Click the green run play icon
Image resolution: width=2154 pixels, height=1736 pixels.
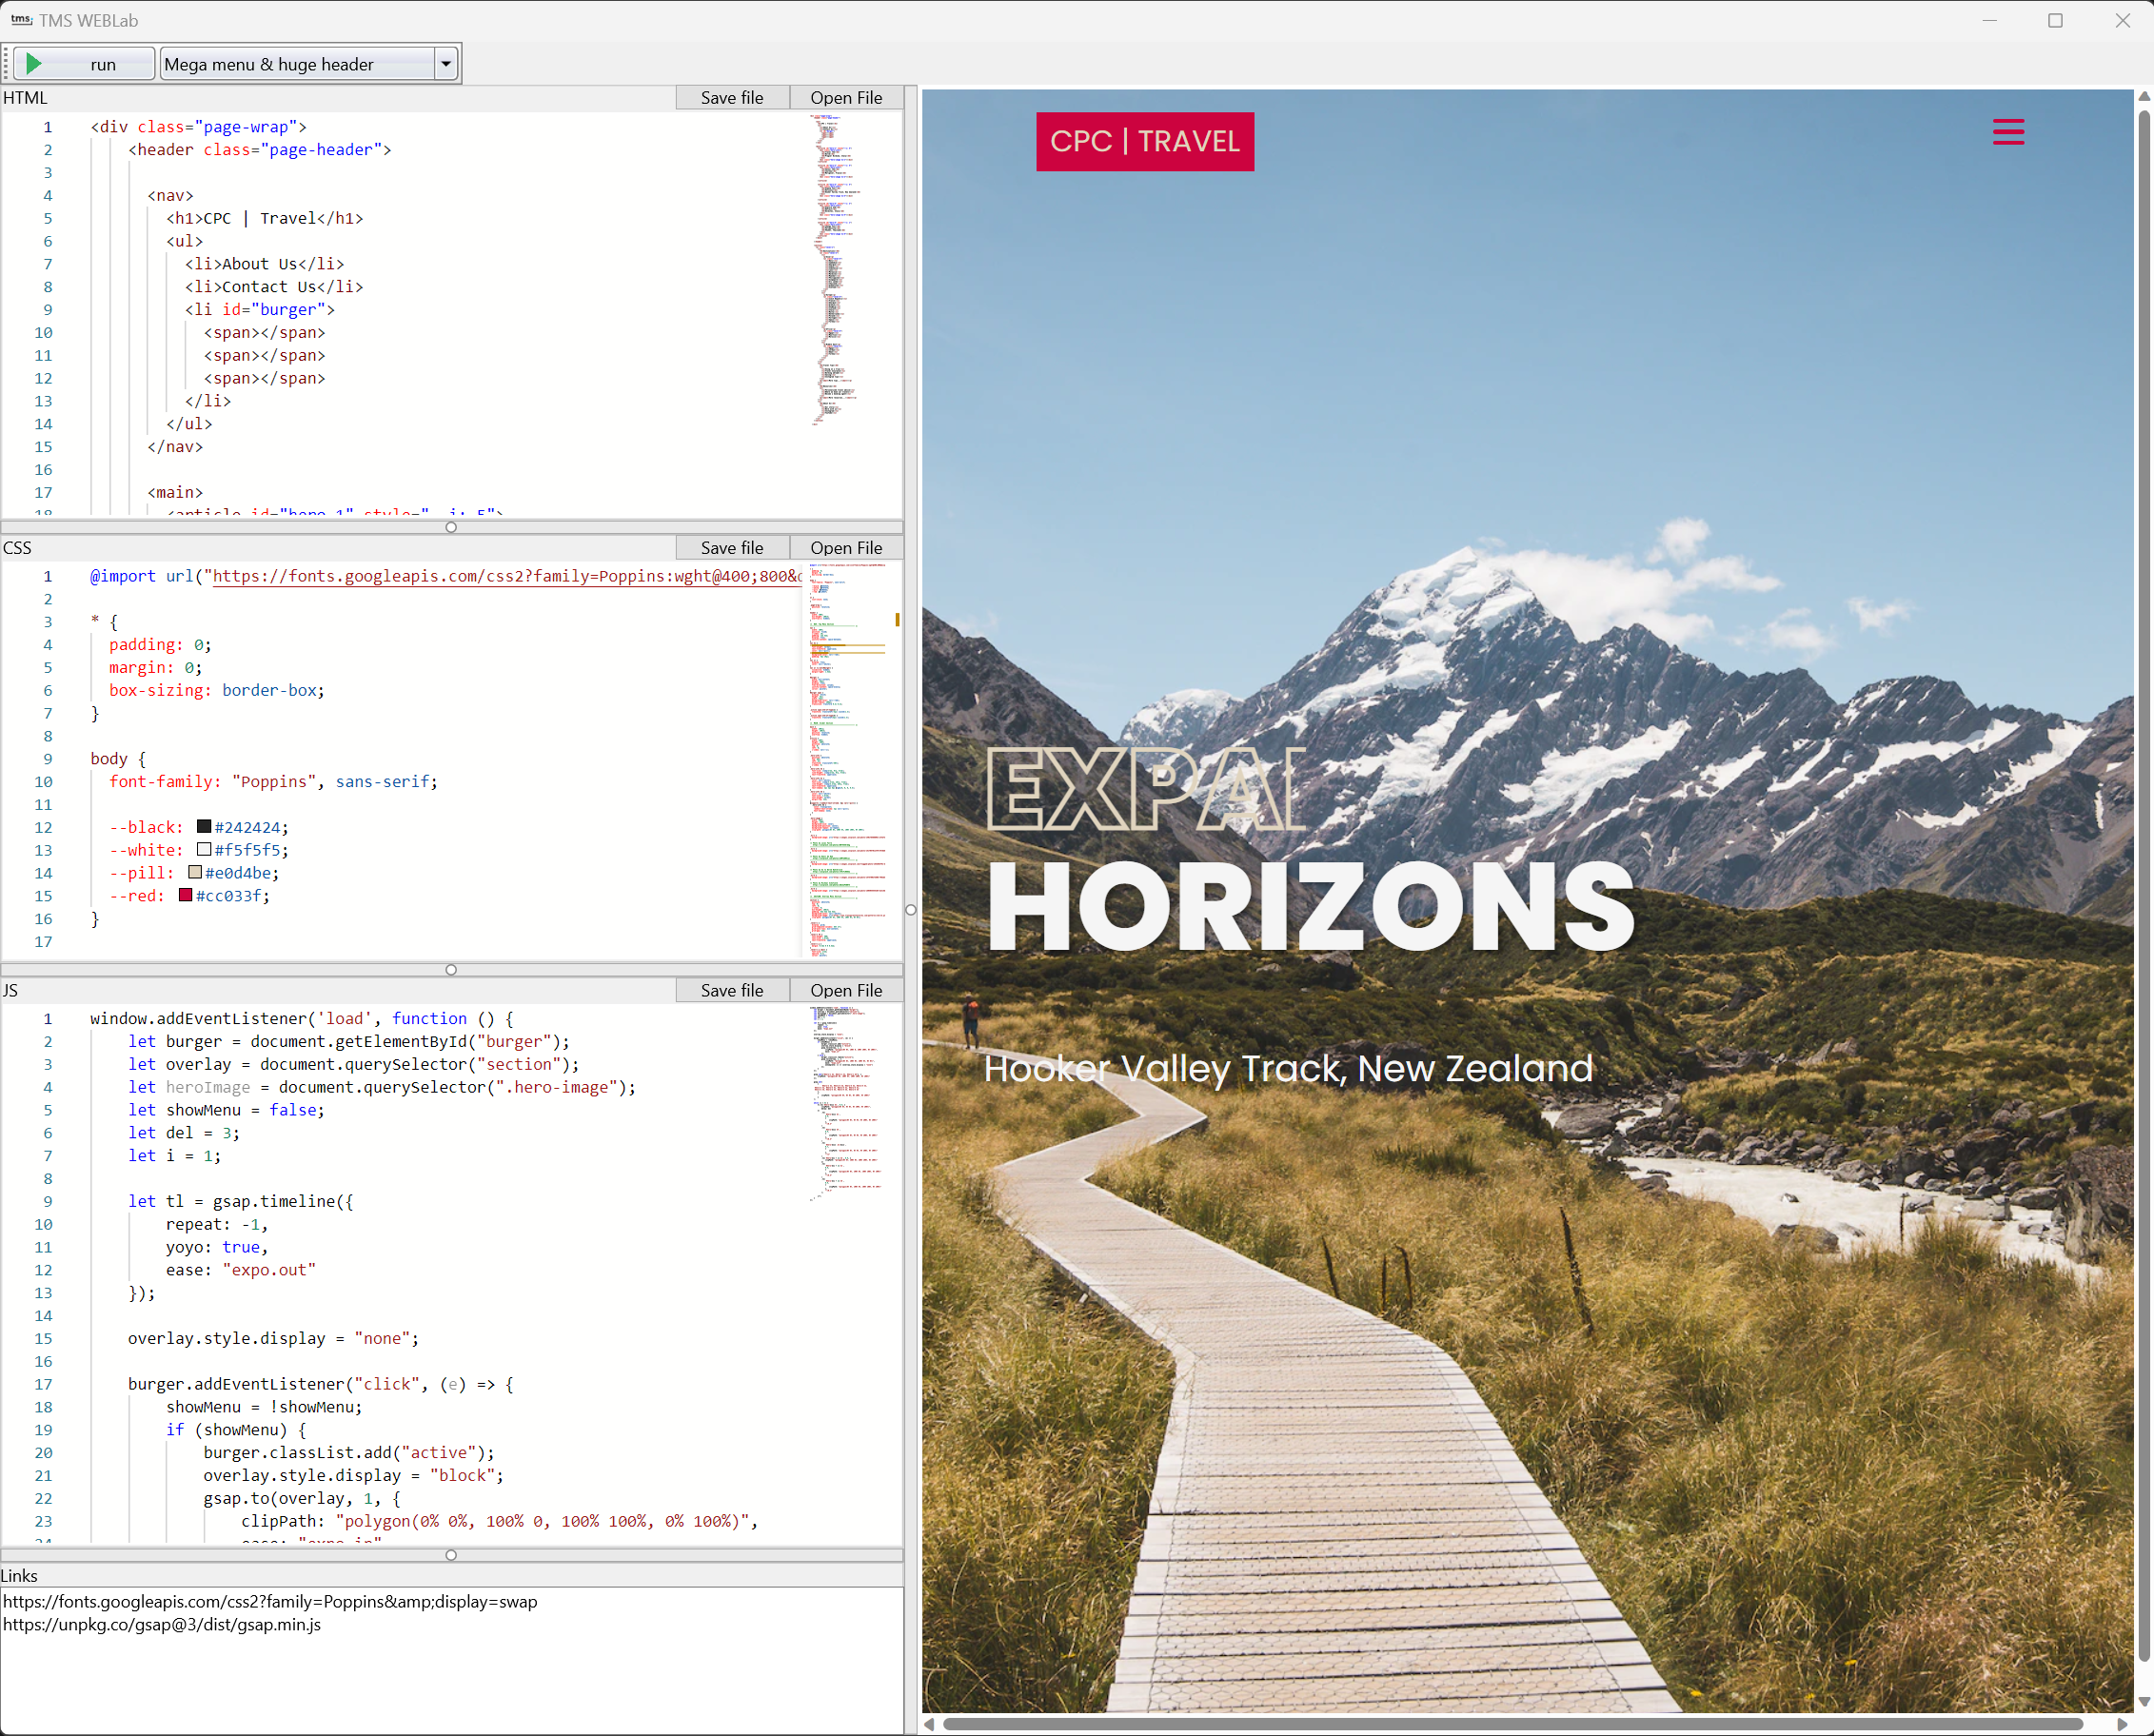[x=34, y=64]
